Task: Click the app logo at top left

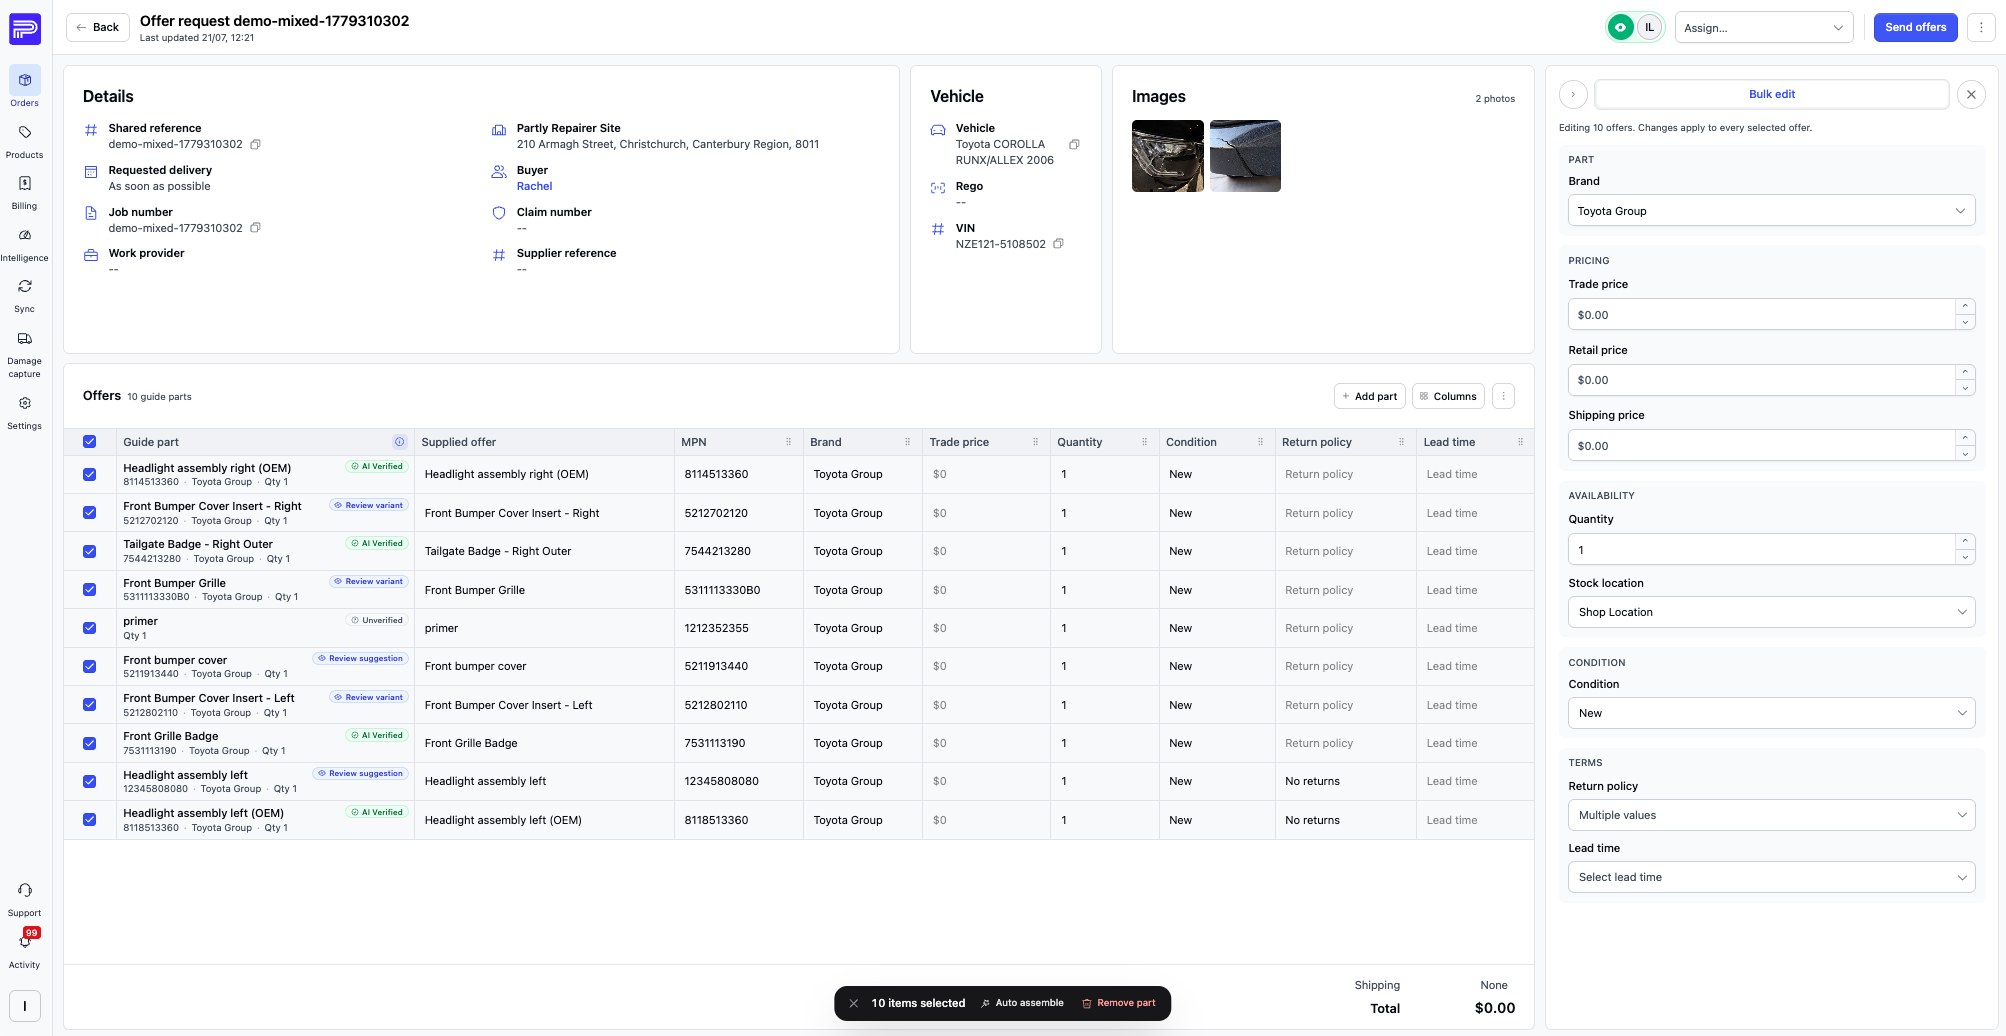Action: point(25,28)
